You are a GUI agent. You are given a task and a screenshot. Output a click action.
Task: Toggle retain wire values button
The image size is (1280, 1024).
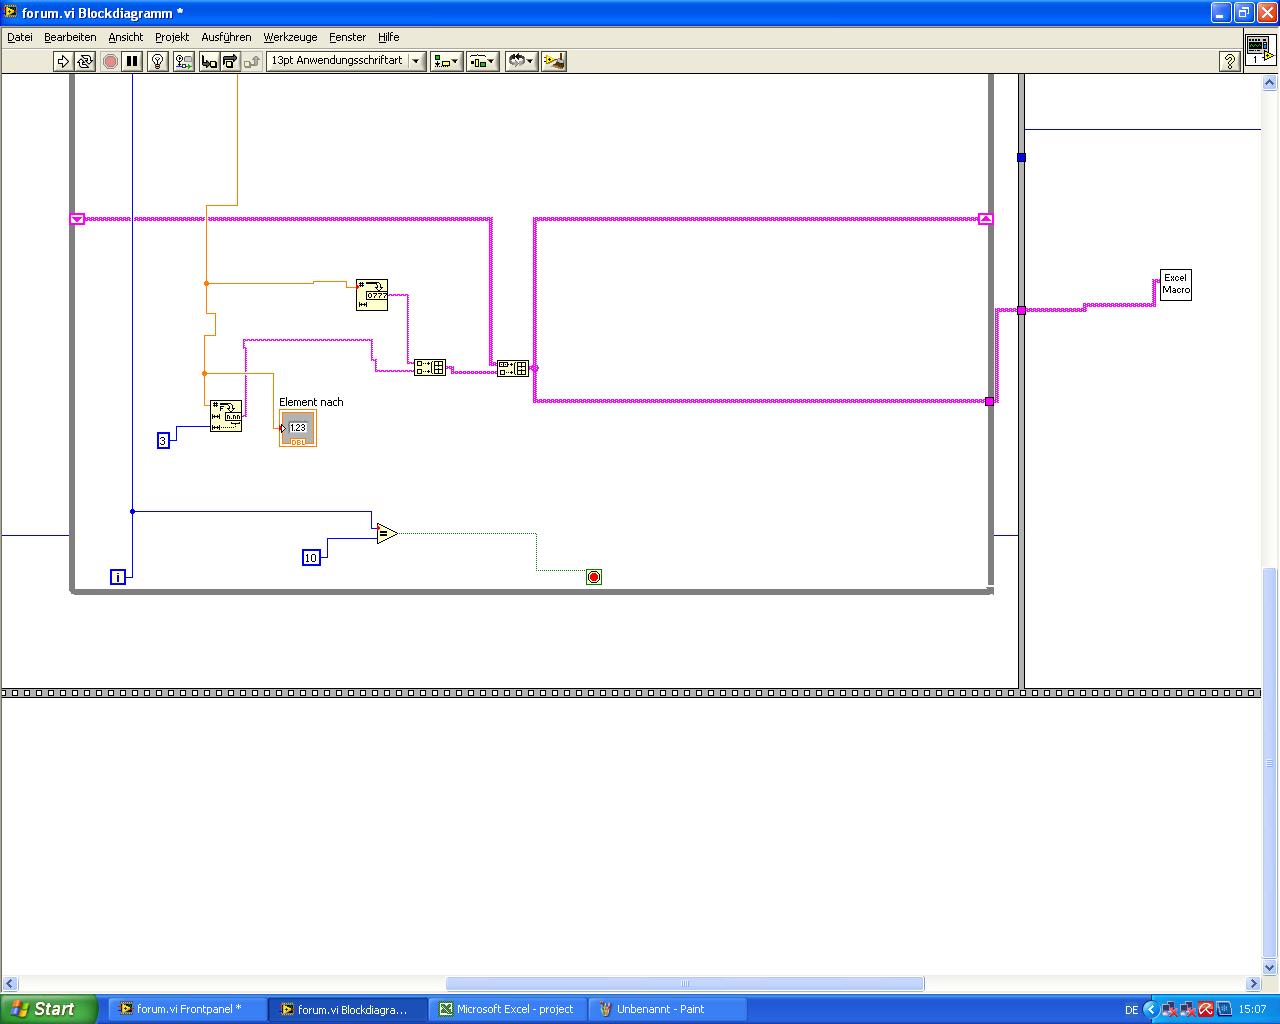[x=183, y=61]
